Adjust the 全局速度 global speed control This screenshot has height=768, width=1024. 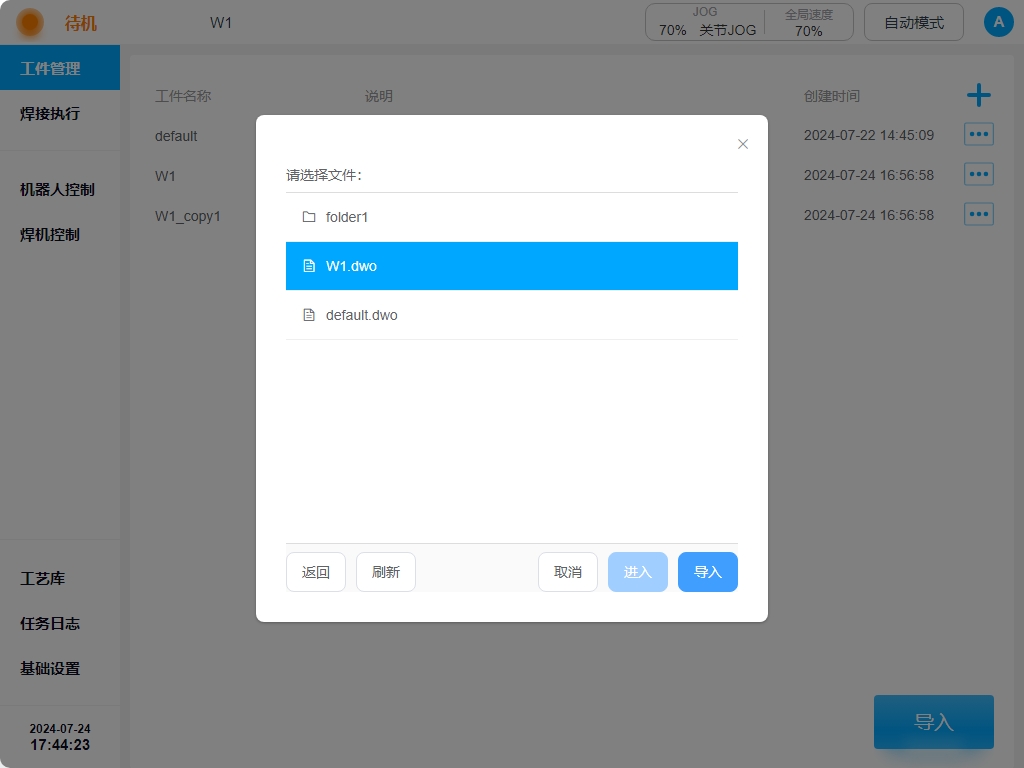tap(808, 22)
